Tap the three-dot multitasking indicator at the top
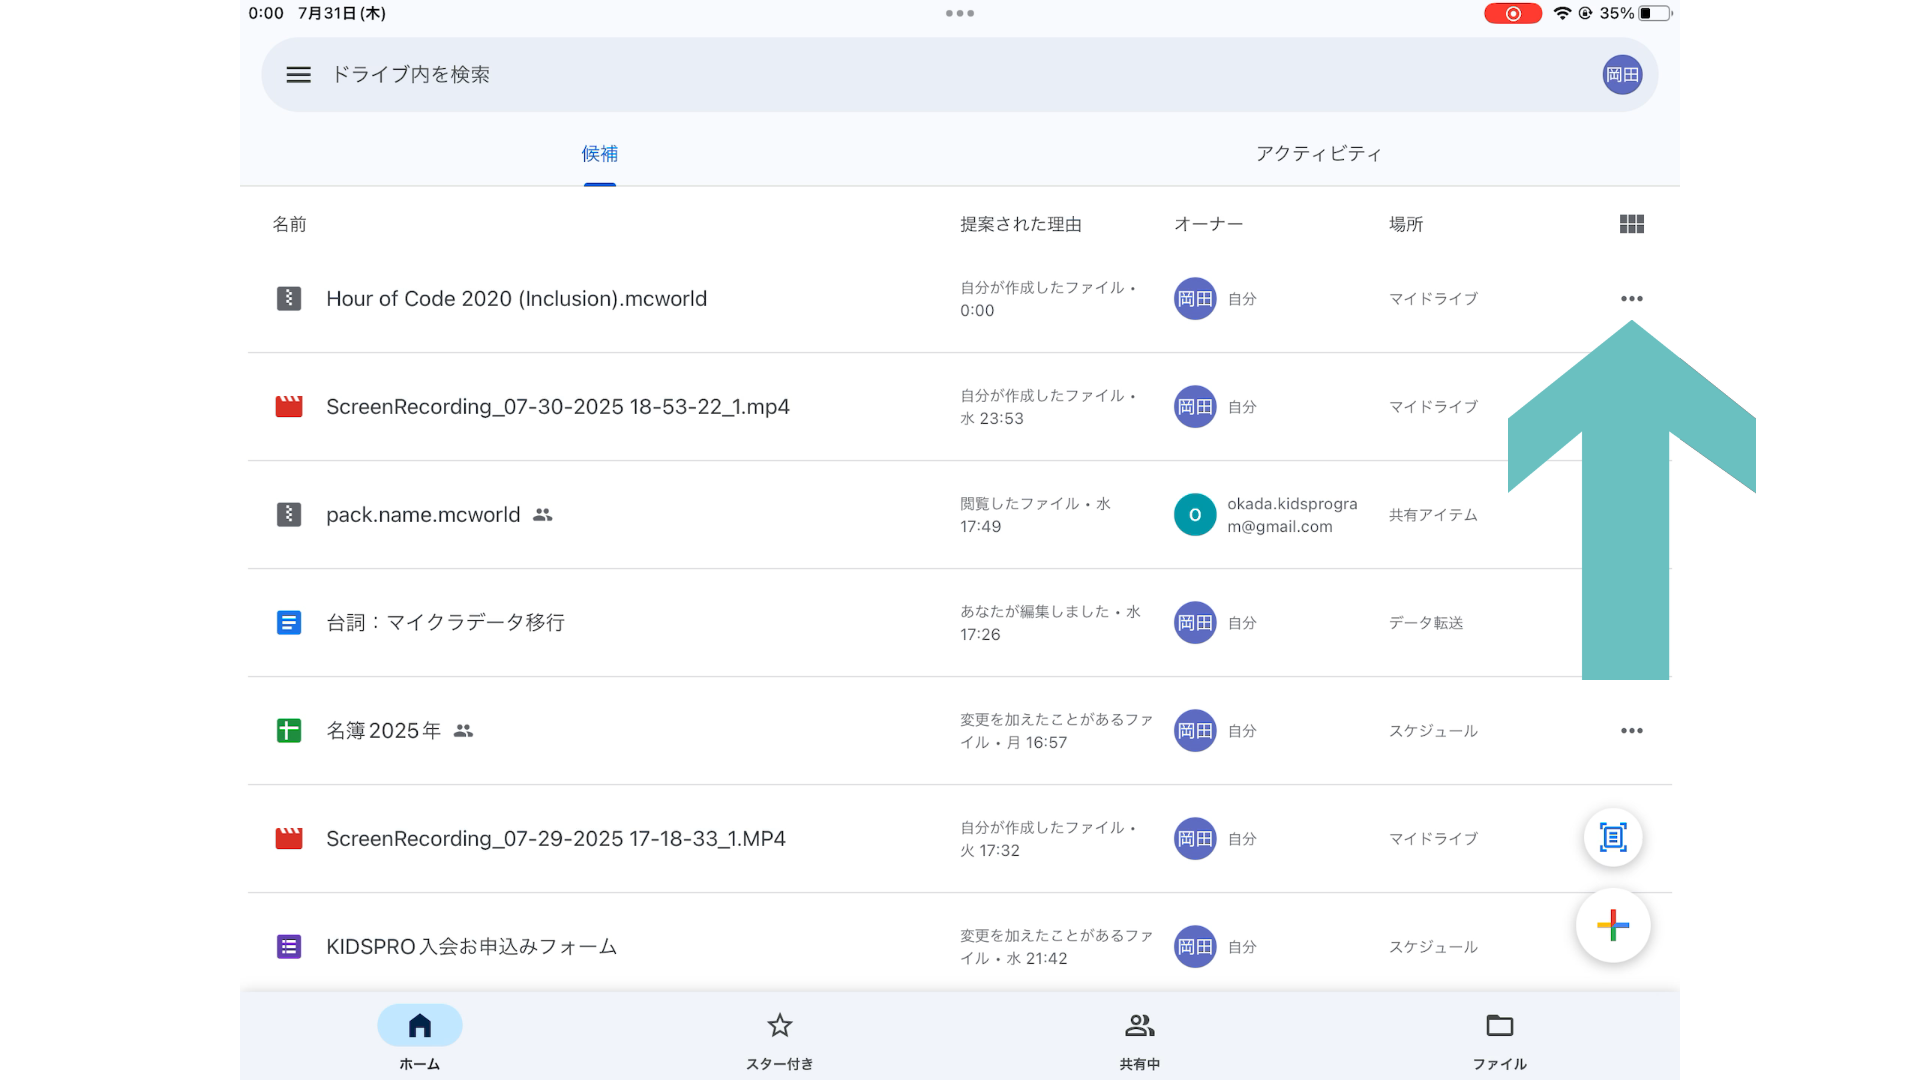The height and width of the screenshot is (1080, 1920). coord(959,13)
